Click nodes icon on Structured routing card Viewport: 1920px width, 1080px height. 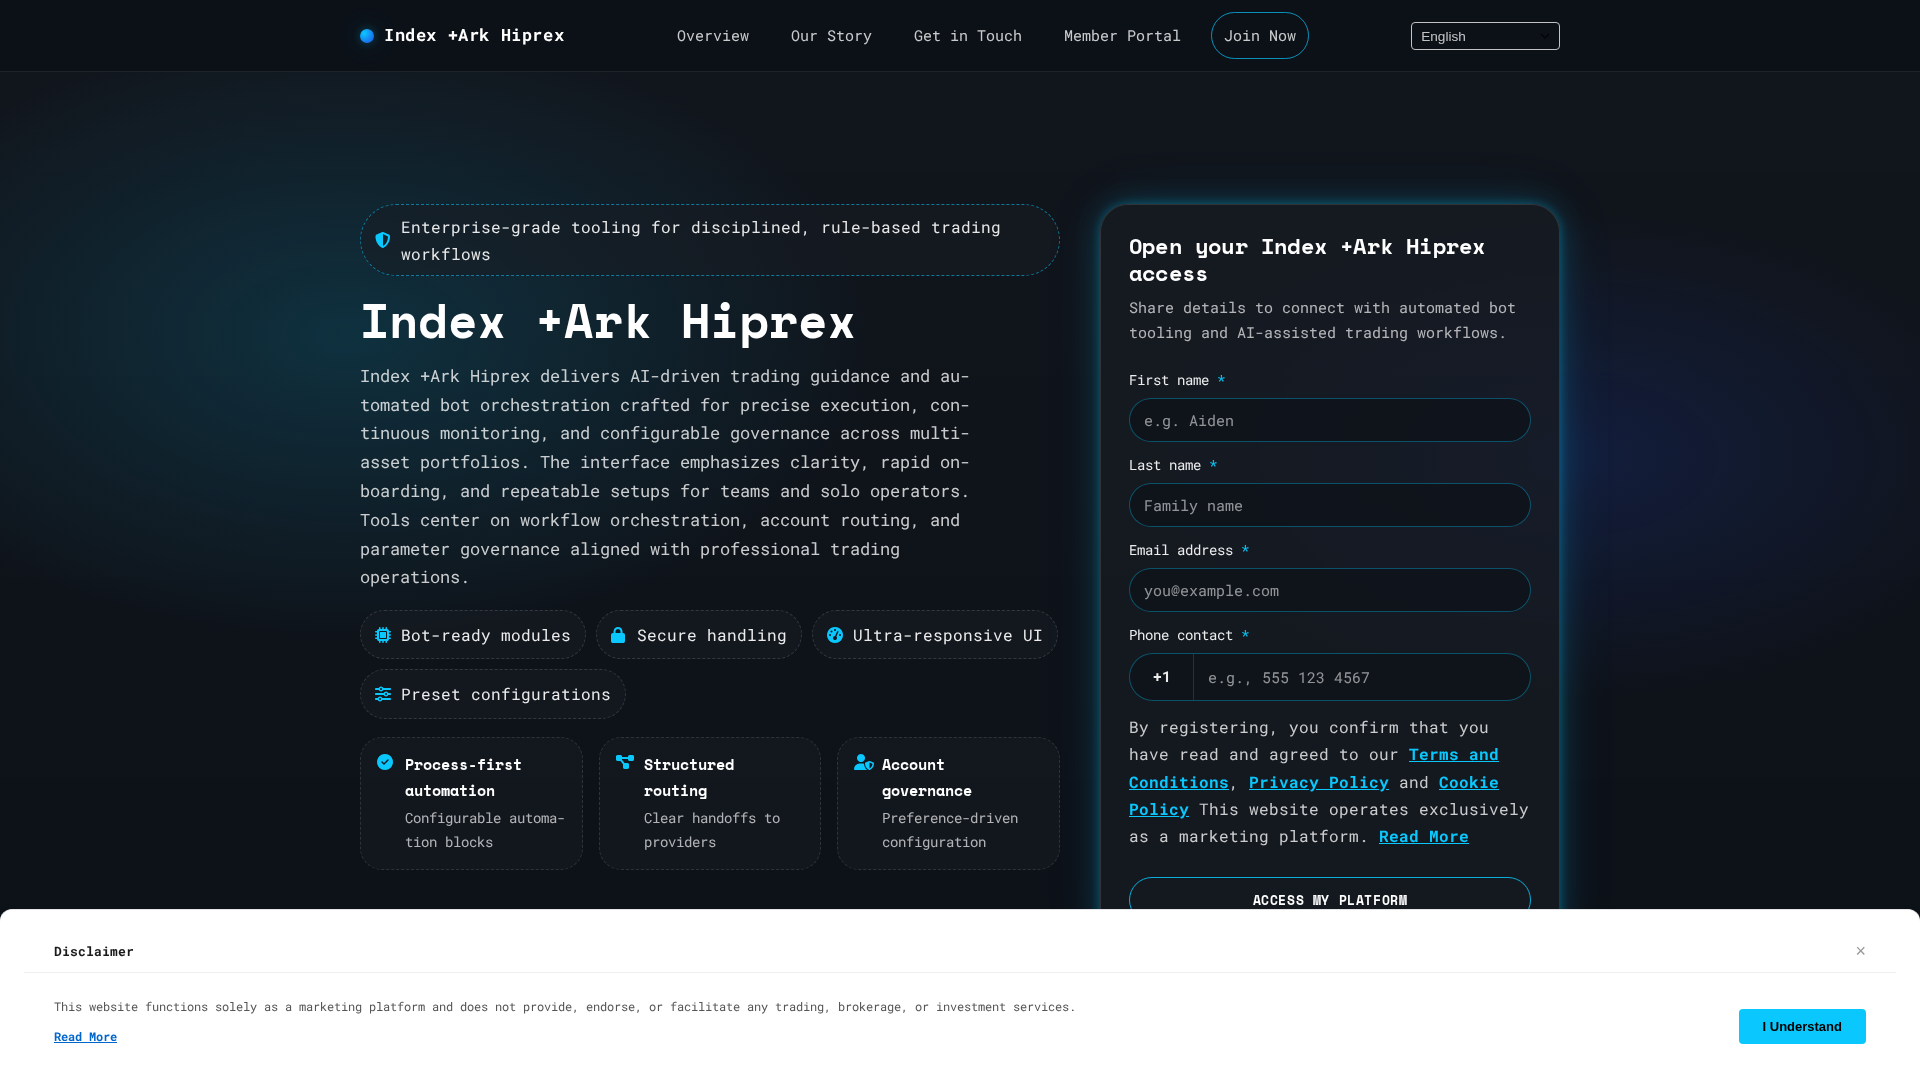(x=625, y=762)
